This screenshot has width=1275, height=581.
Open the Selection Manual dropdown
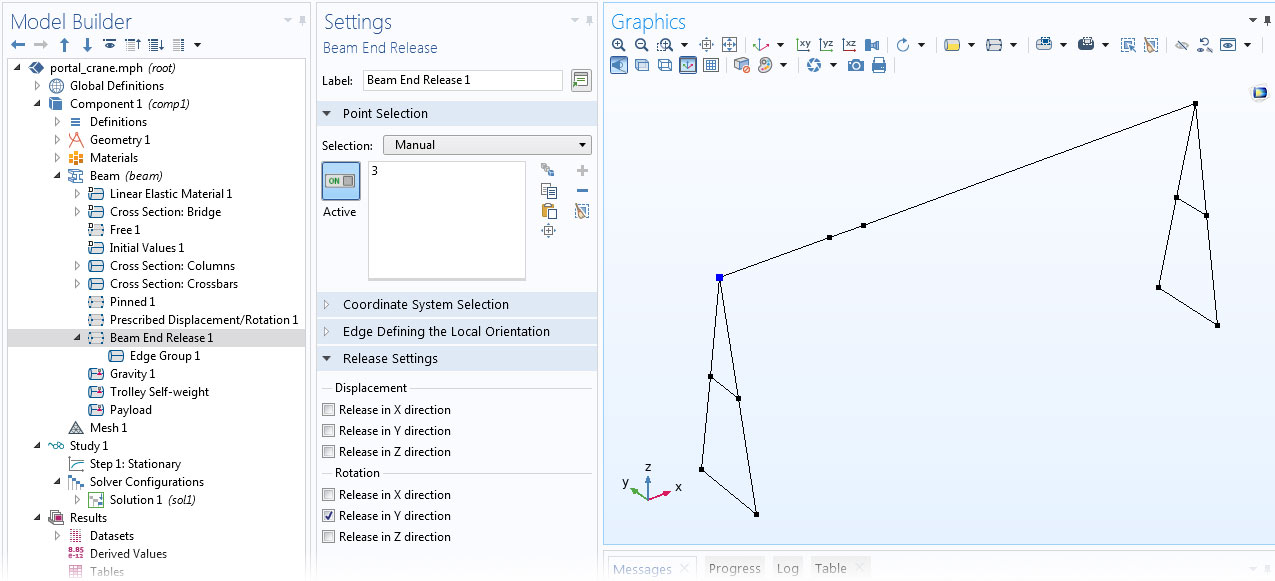487,145
